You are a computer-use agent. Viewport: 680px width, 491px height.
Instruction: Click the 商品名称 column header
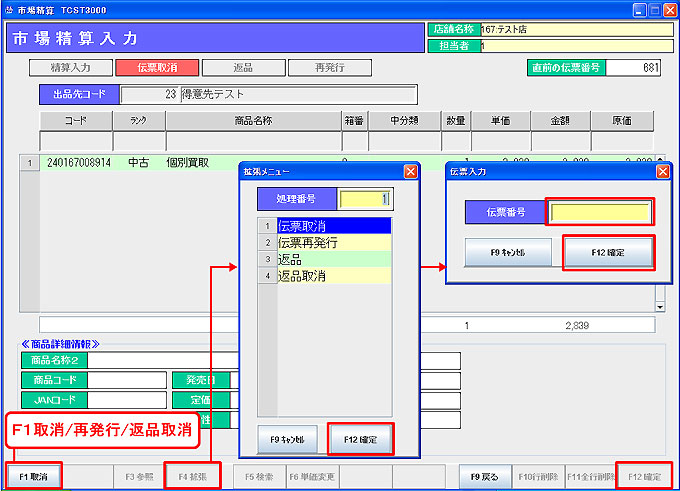[253, 121]
